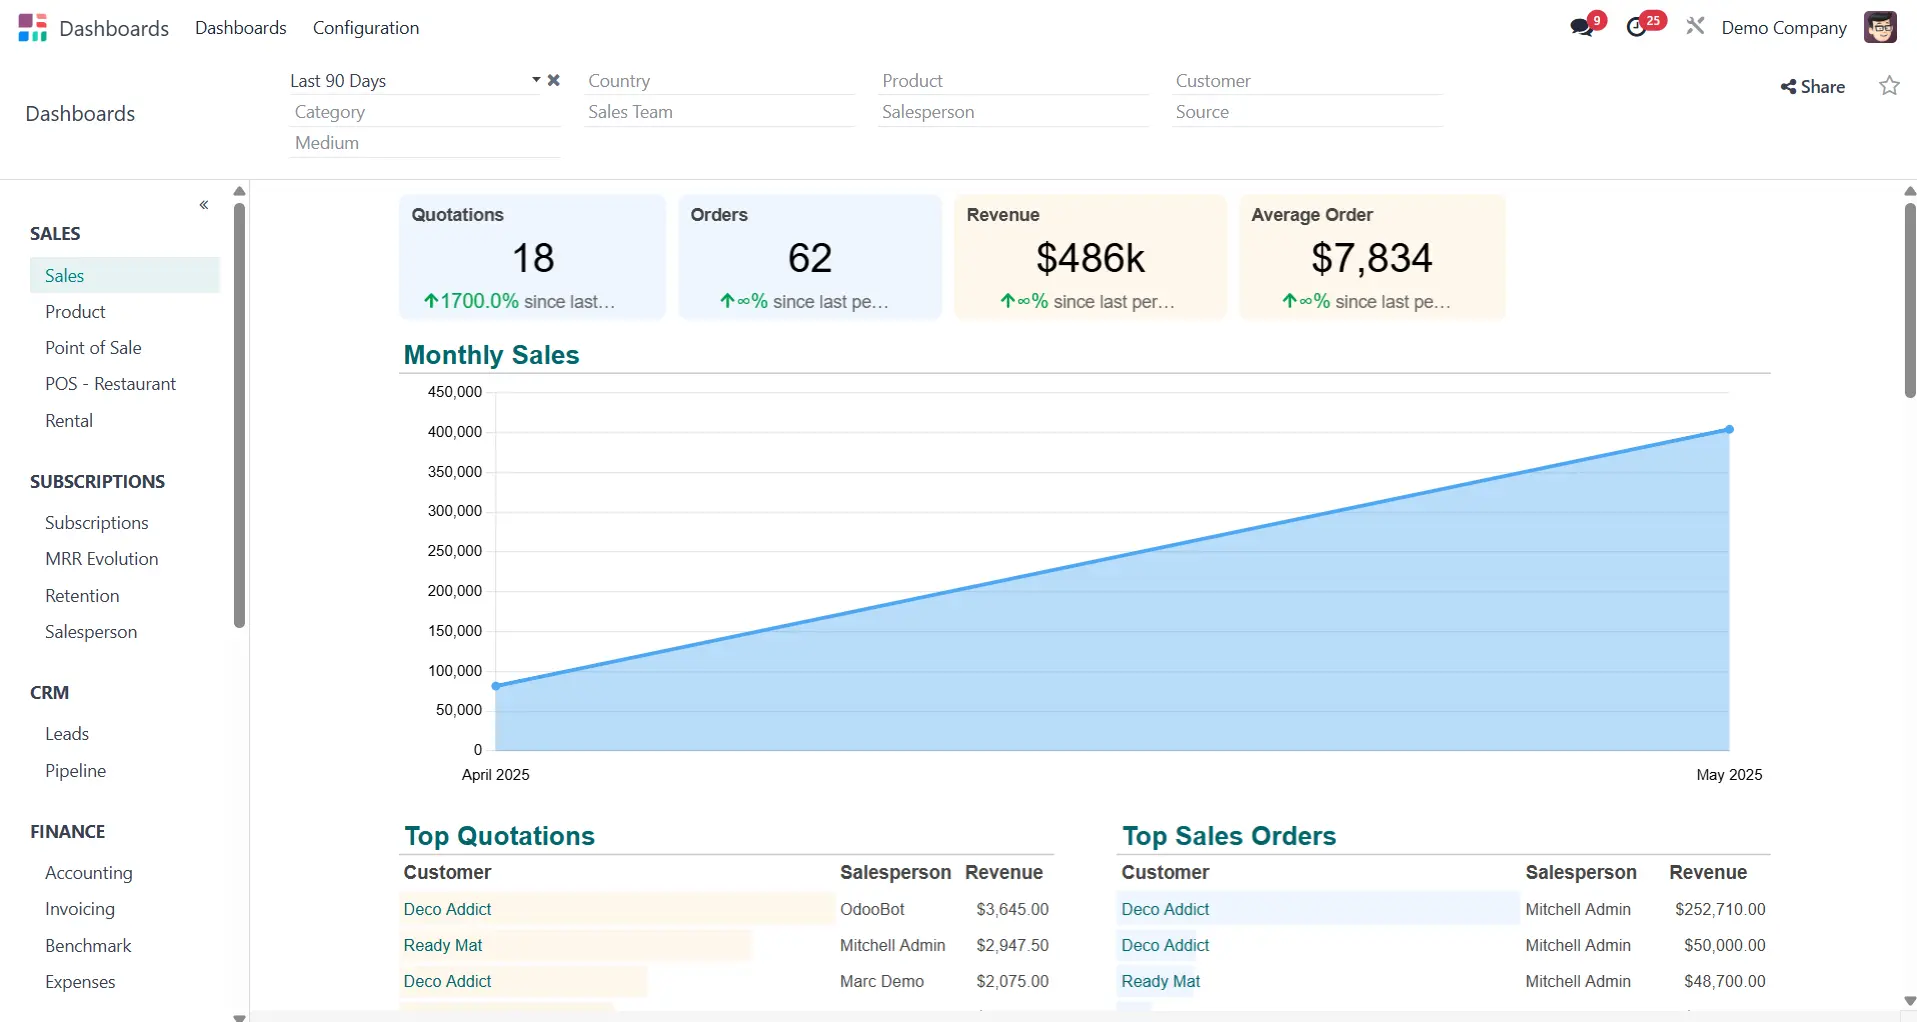Click the Ready Mat quotation link
The image size is (1917, 1022).
(x=442, y=945)
